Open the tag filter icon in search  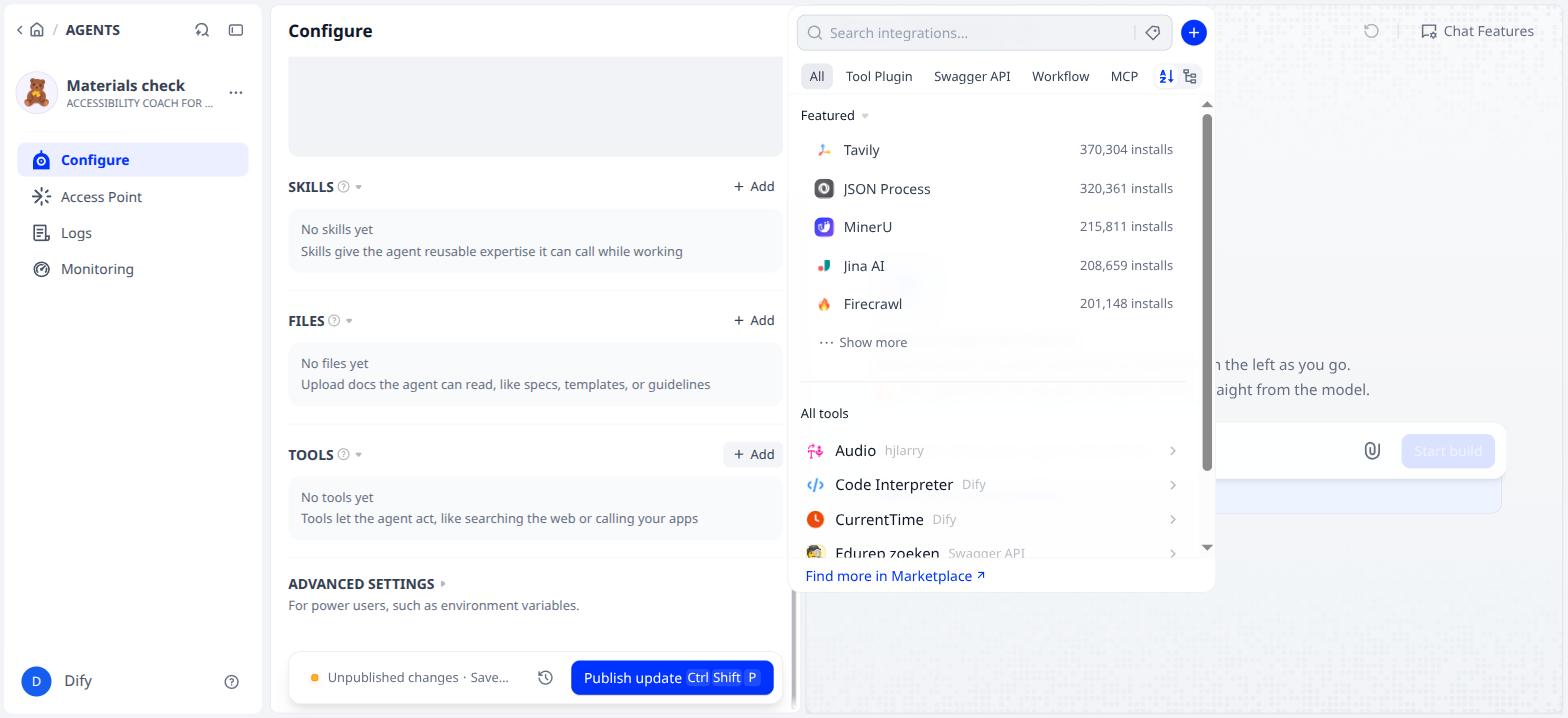1152,33
